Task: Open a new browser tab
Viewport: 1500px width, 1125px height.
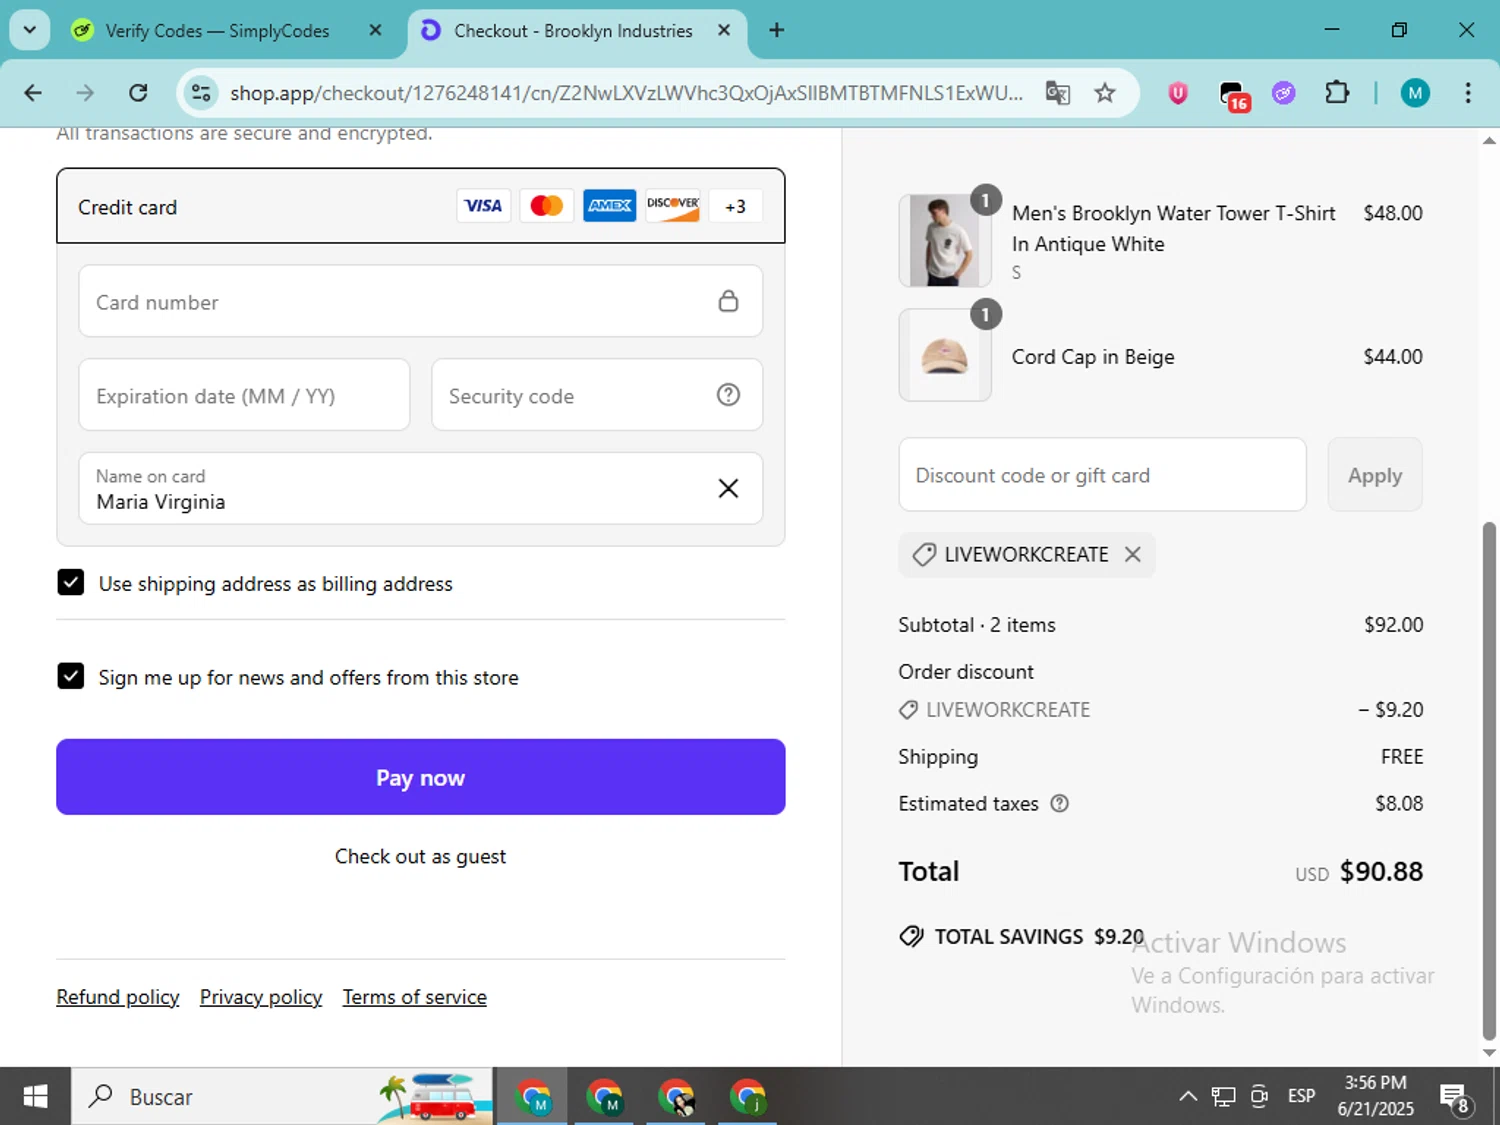Action: tap(776, 30)
